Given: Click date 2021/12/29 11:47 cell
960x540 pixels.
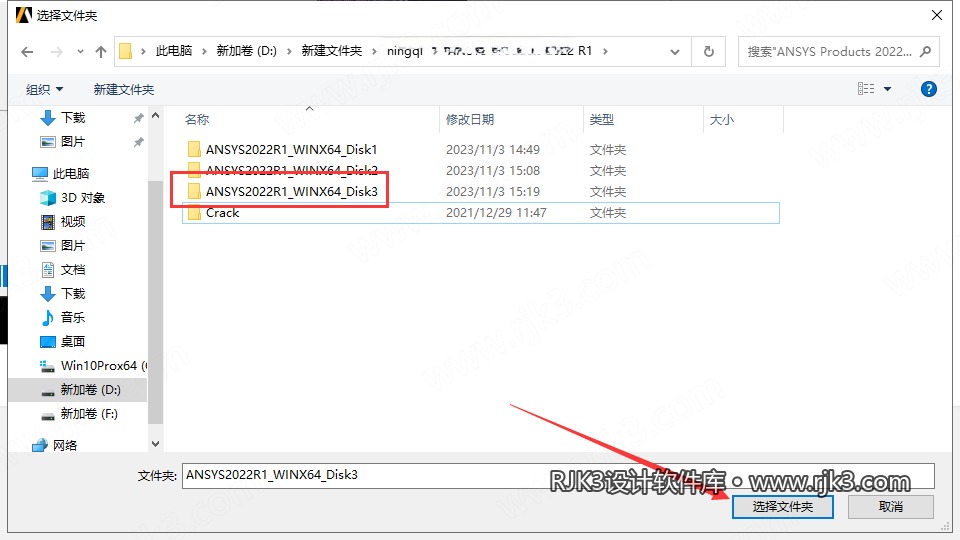Looking at the screenshot, I should pos(496,212).
